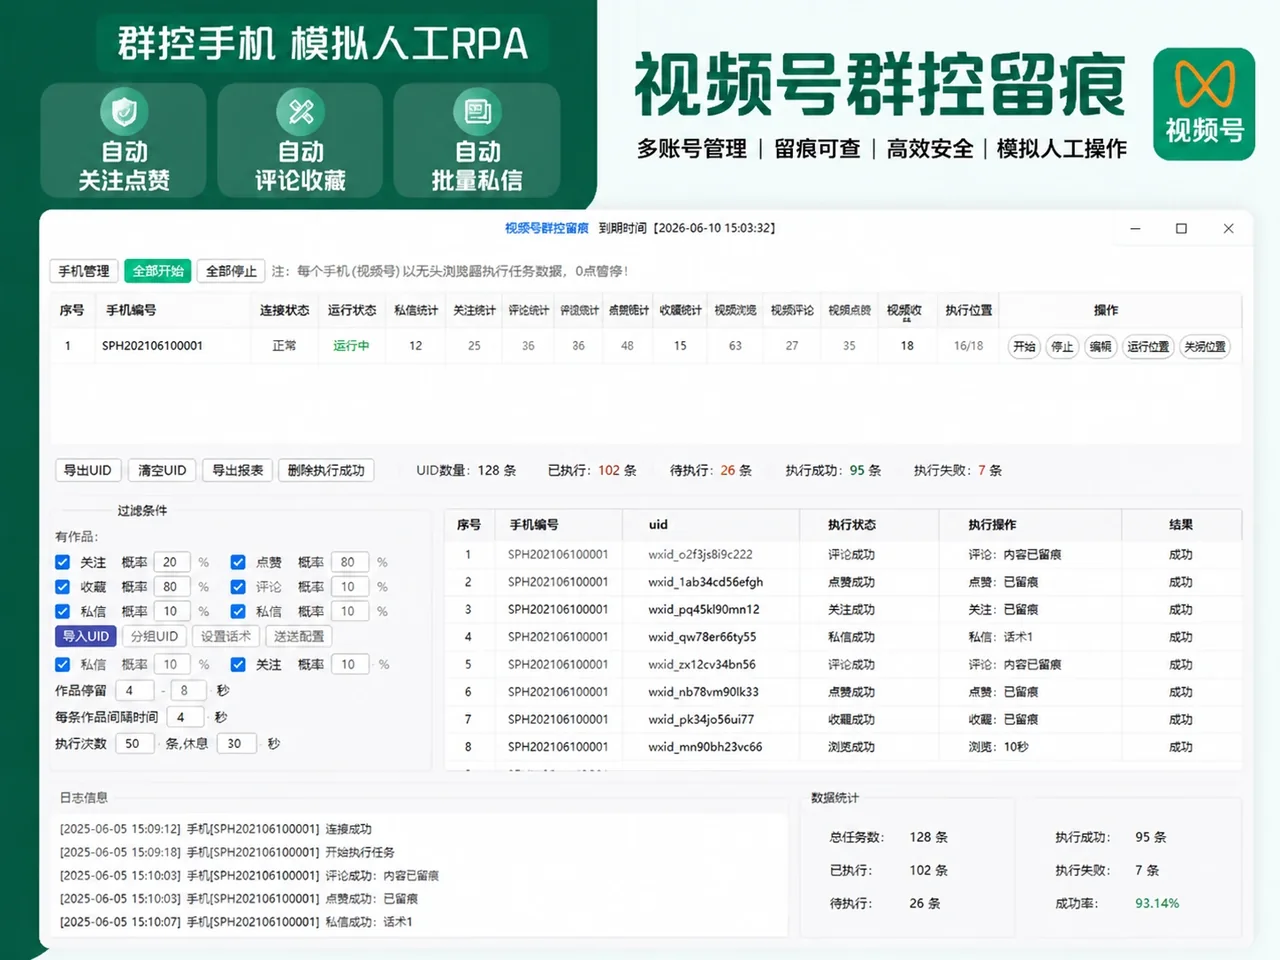Click 编辑 for phone SPH202106100001

(x=1100, y=346)
